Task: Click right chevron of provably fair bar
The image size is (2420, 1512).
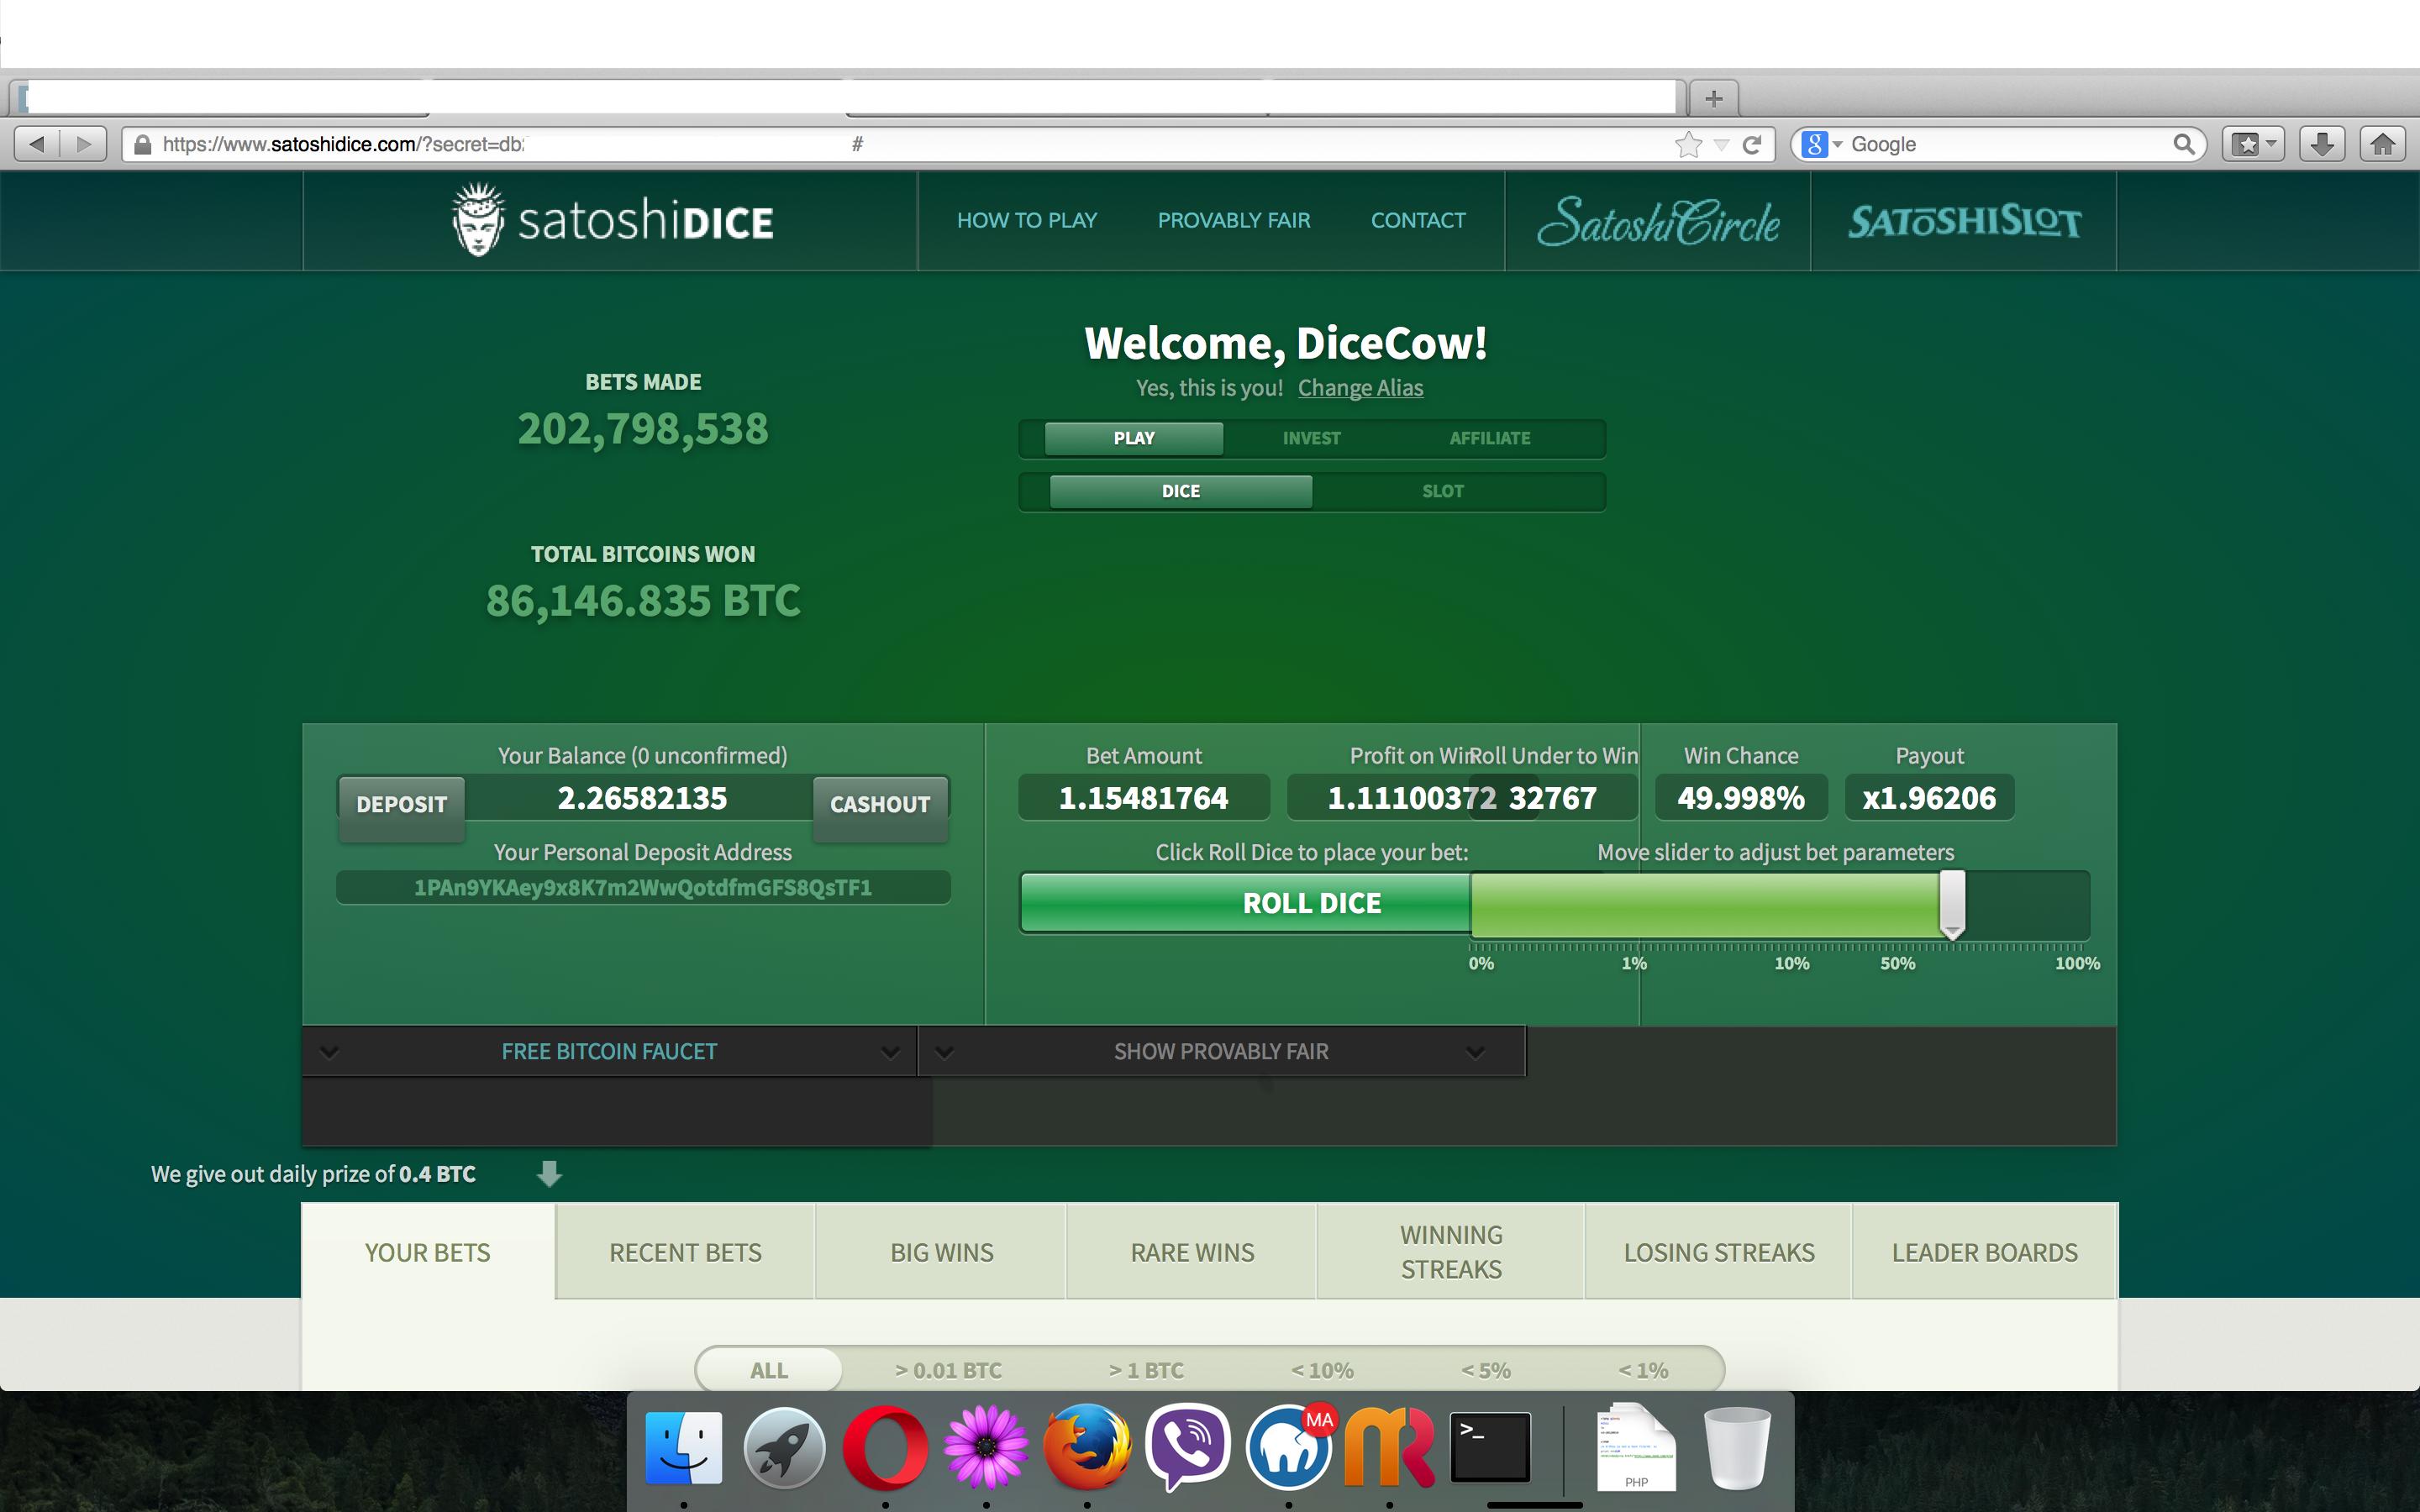Action: pos(1475,1052)
